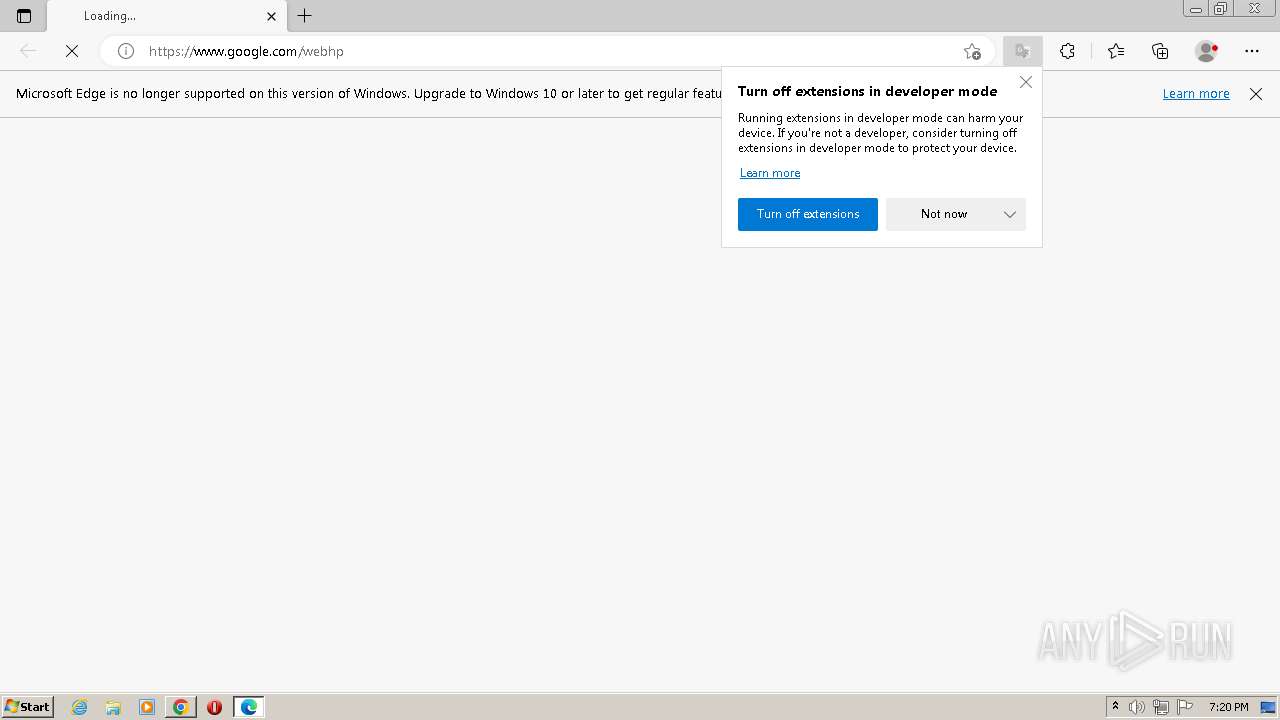This screenshot has height=720, width=1280.
Task: Open Learn more in the unsupported notice bar
Action: pos(1196,93)
